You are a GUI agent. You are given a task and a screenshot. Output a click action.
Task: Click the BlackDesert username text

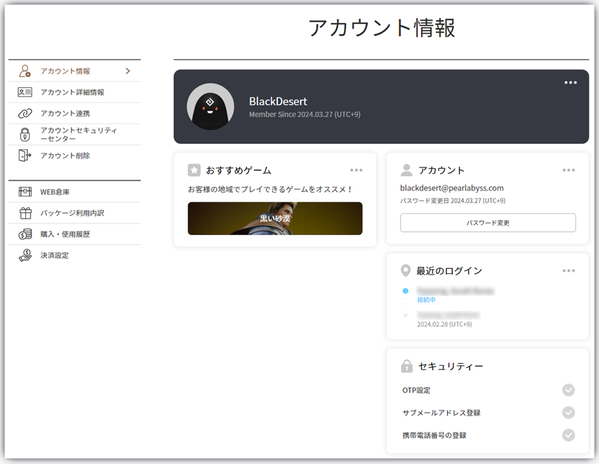(x=278, y=101)
